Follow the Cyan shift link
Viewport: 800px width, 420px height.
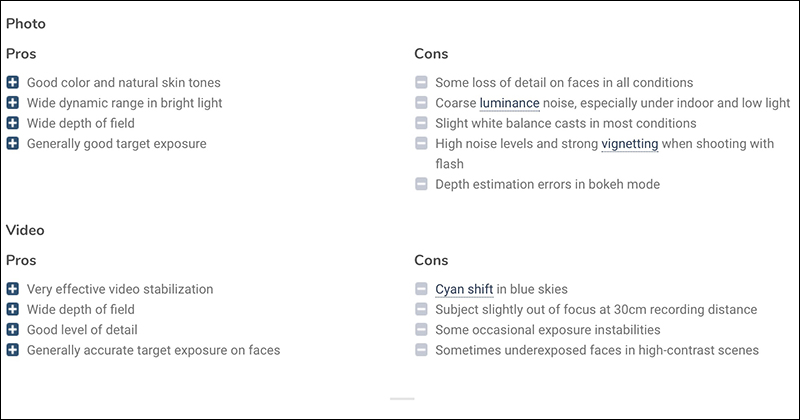tap(464, 289)
